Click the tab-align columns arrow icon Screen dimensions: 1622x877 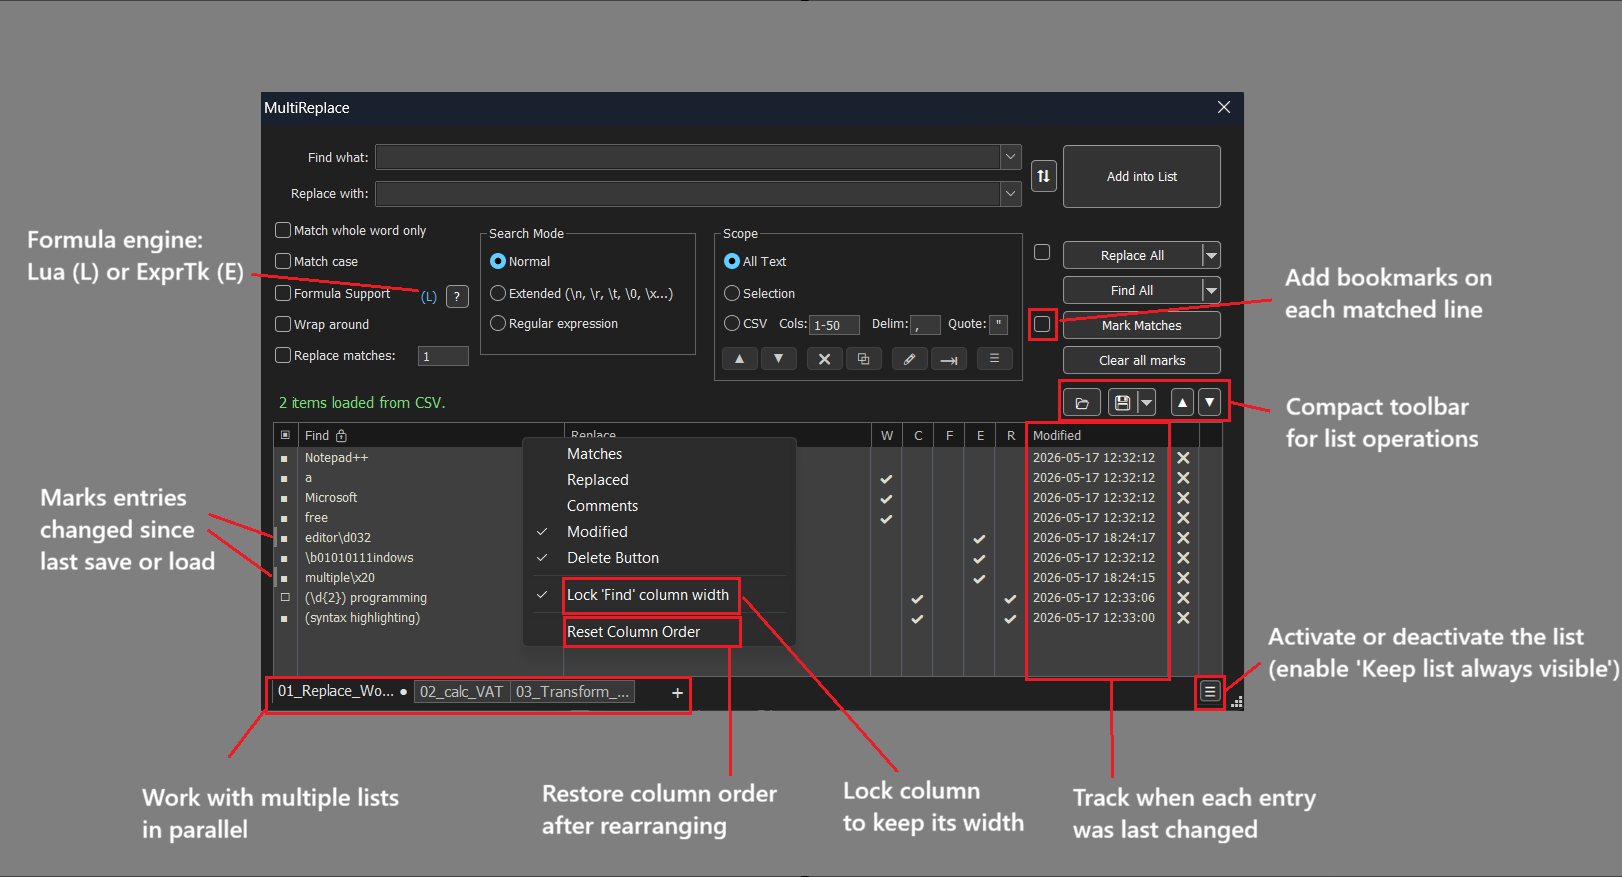click(949, 359)
